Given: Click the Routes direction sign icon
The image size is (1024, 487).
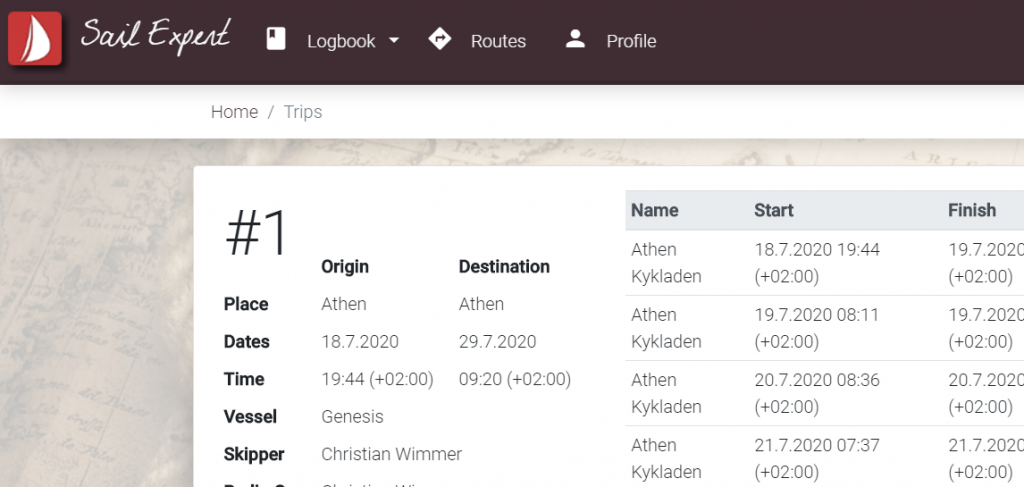Looking at the screenshot, I should coord(439,40).
